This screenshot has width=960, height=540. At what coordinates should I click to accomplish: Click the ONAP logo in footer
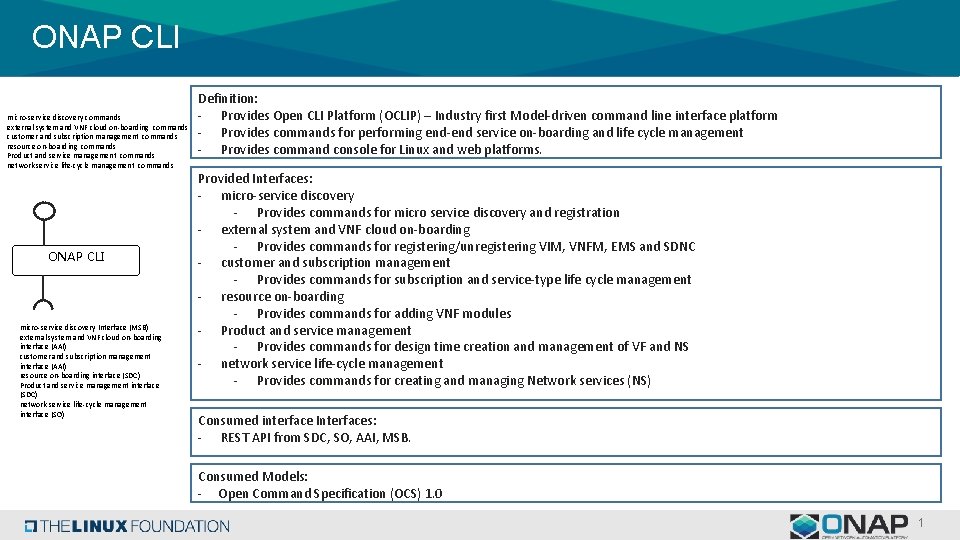pyautogui.click(x=849, y=526)
